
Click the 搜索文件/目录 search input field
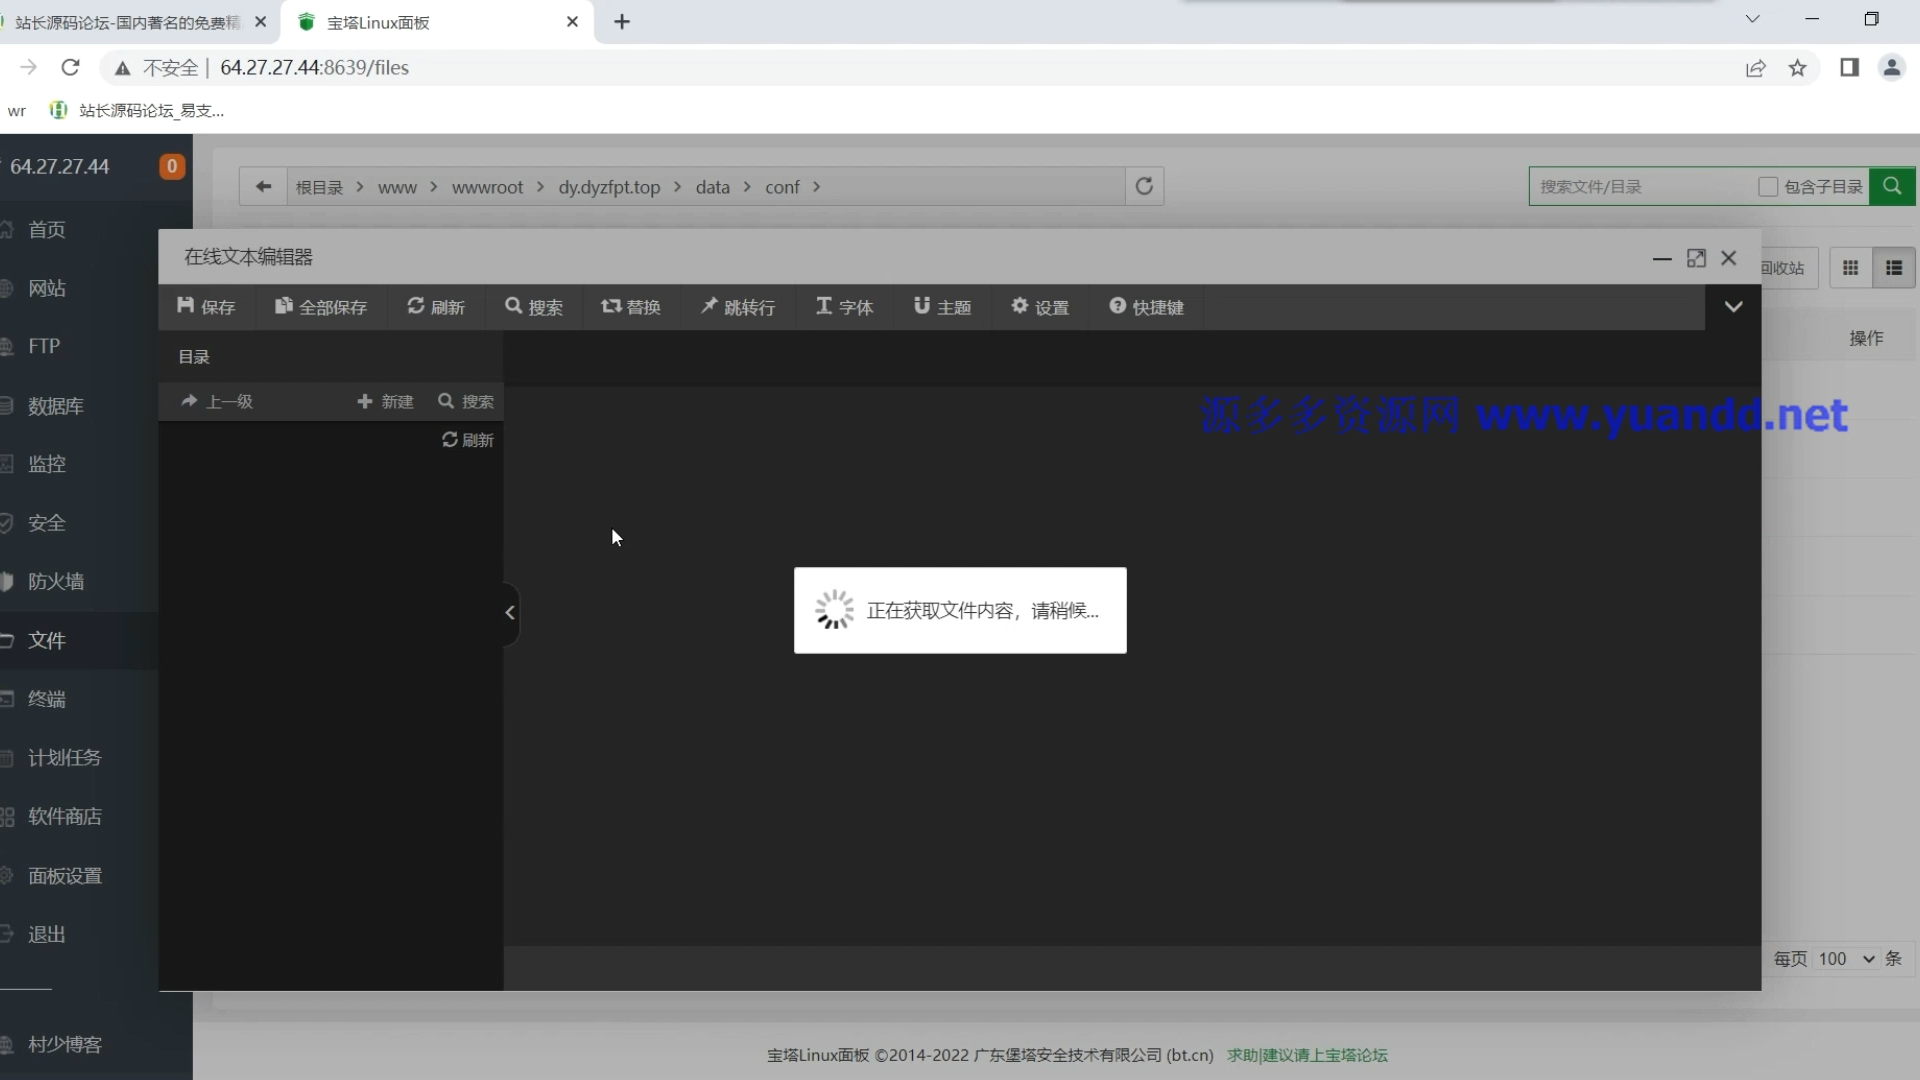(x=1640, y=186)
